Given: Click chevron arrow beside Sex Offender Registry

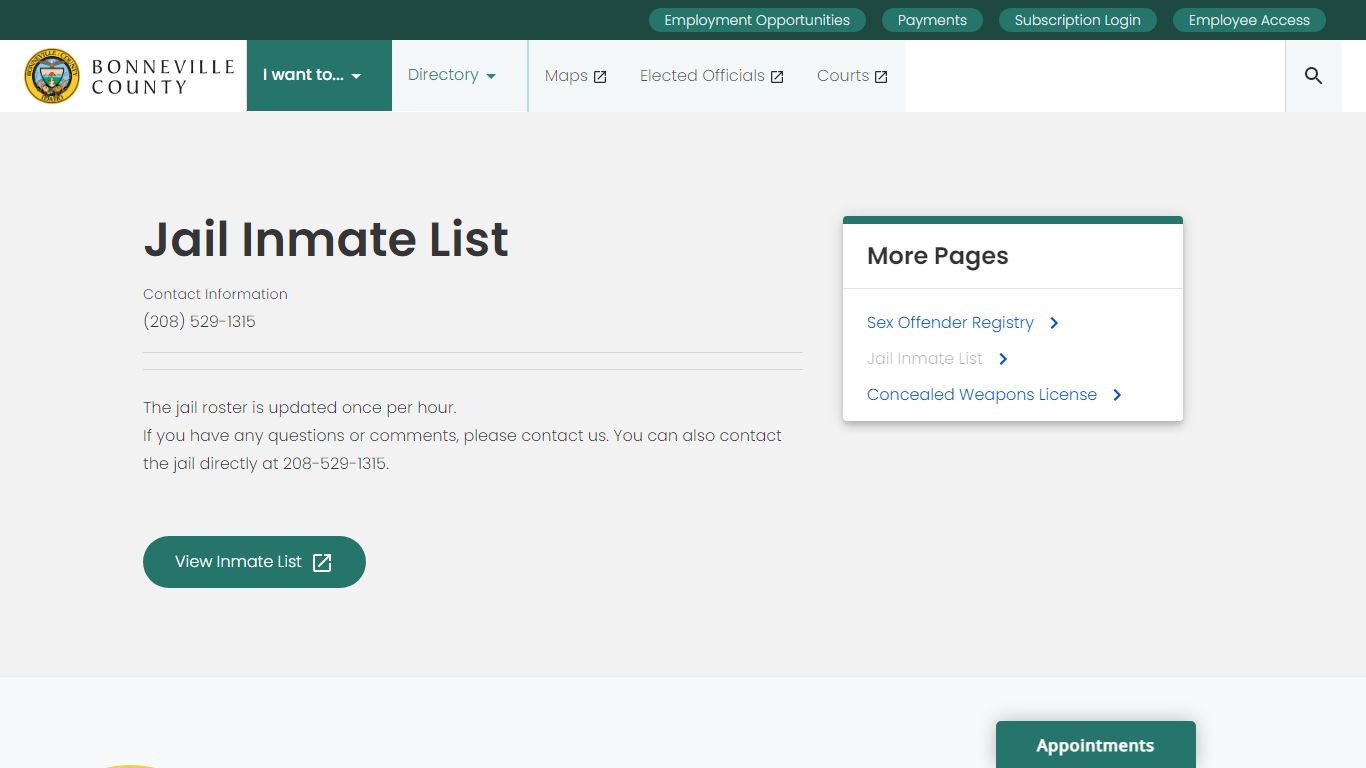Looking at the screenshot, I should coord(1054,323).
